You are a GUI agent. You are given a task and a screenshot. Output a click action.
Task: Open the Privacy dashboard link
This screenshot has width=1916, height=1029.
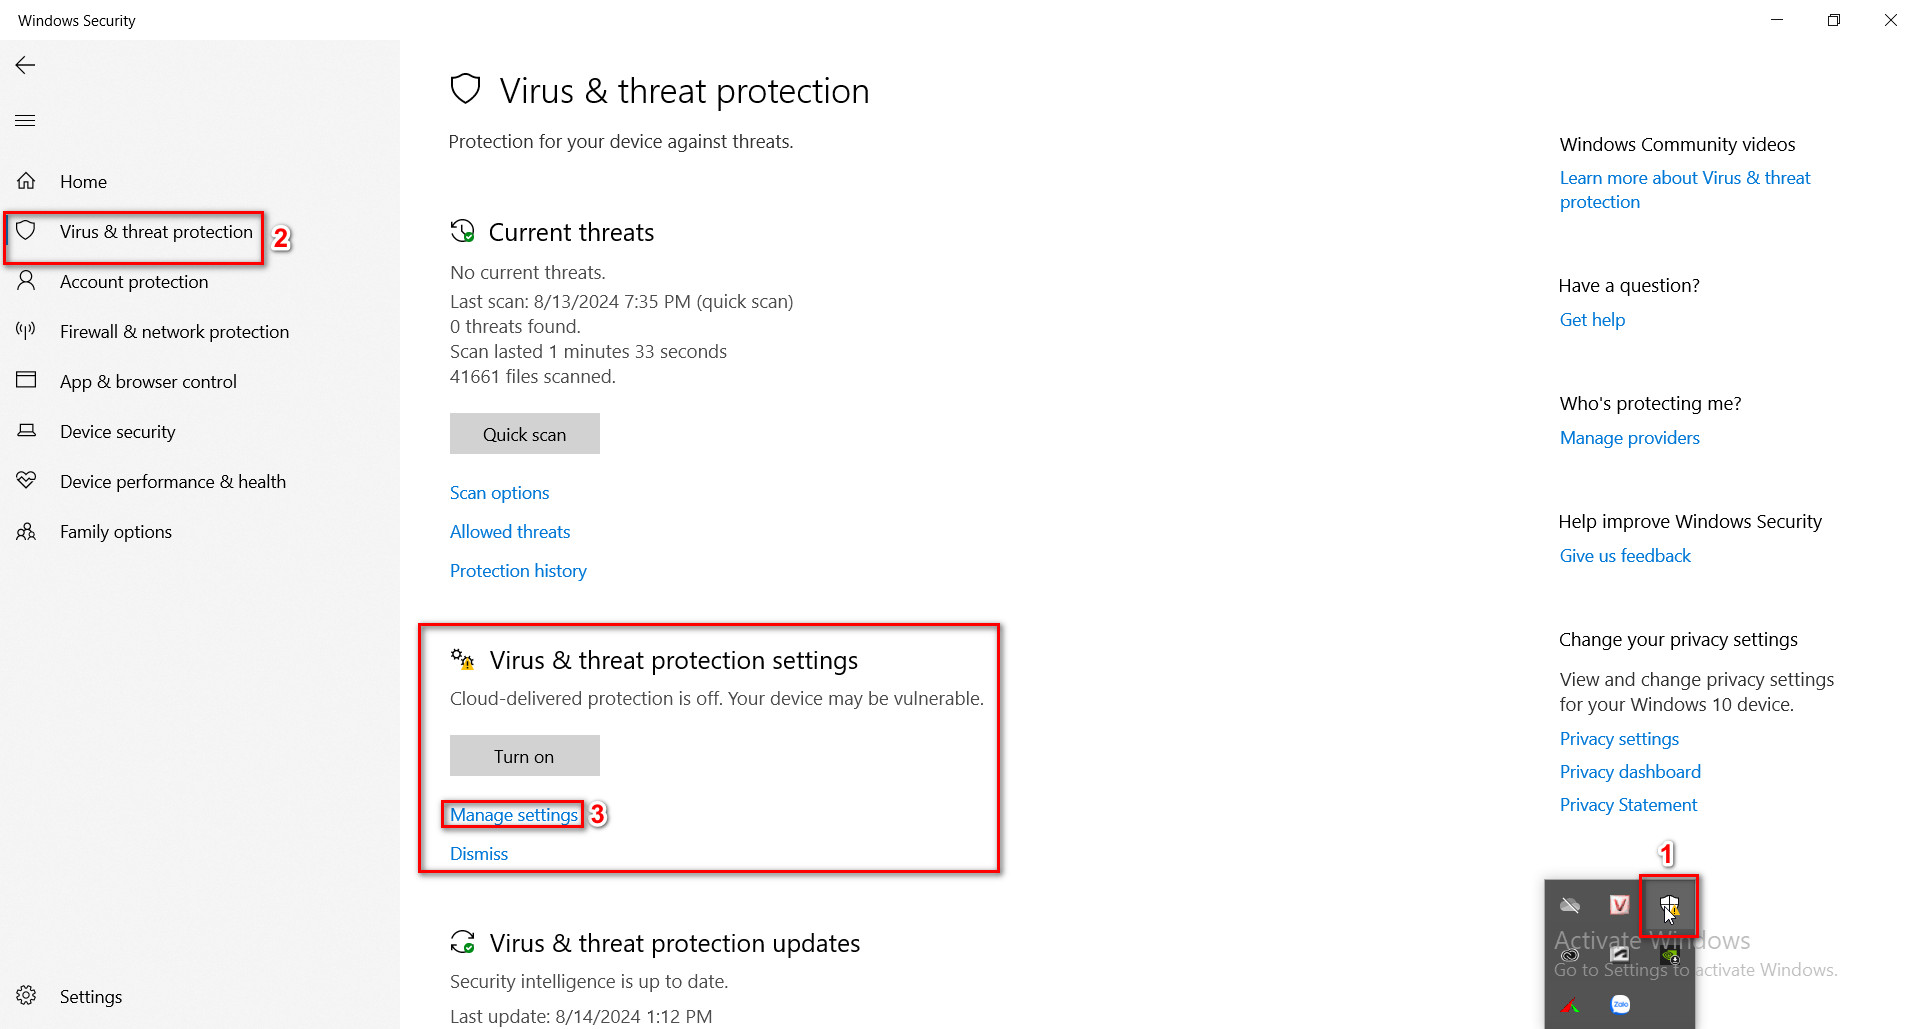tap(1630, 772)
